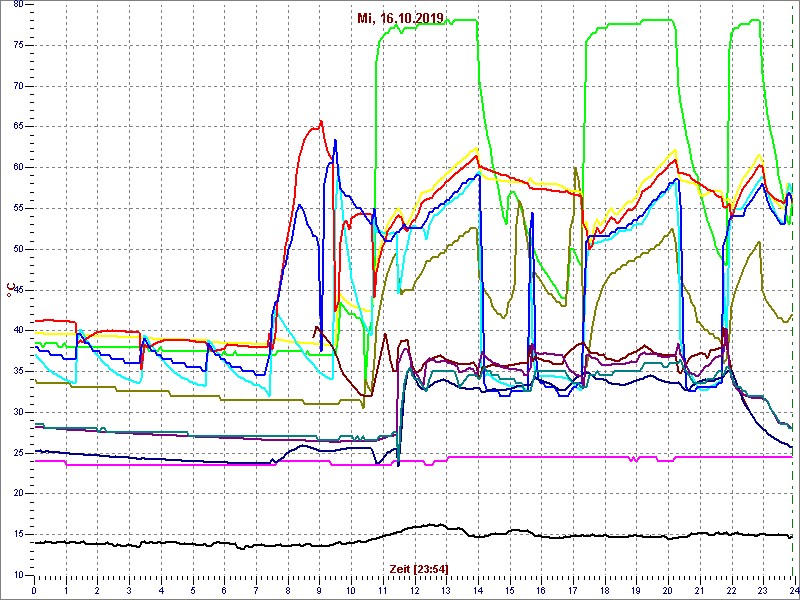
Task: Click the °C unit label on vertical axis
Action: (11, 290)
